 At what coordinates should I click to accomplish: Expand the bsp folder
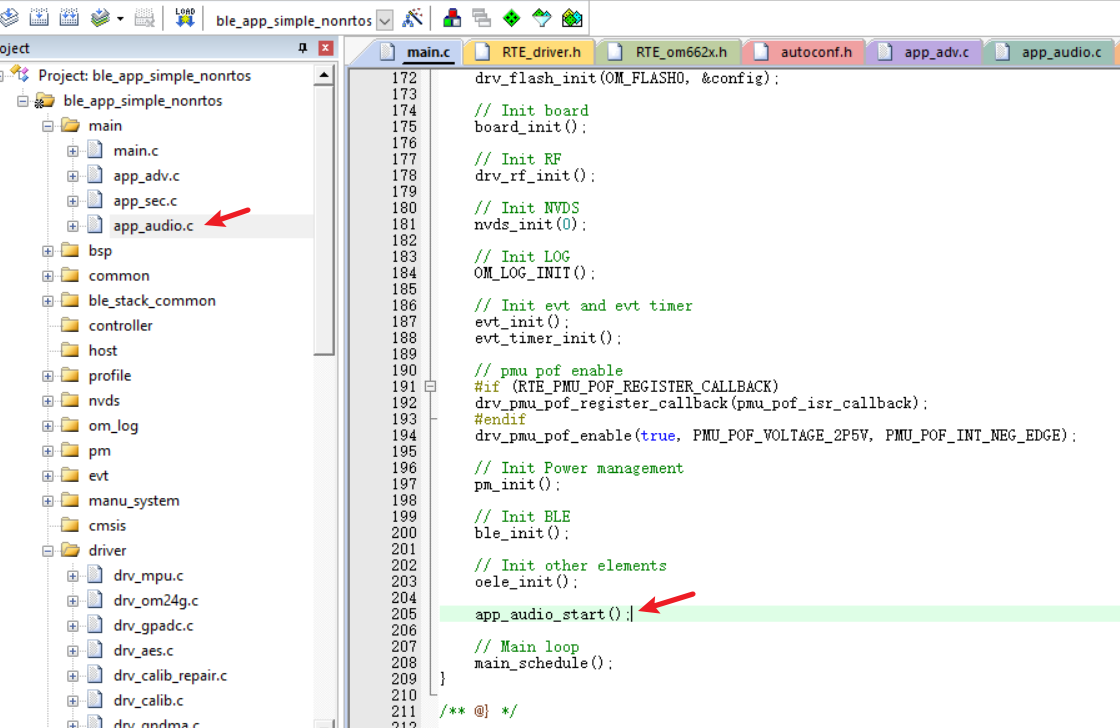click(48, 251)
